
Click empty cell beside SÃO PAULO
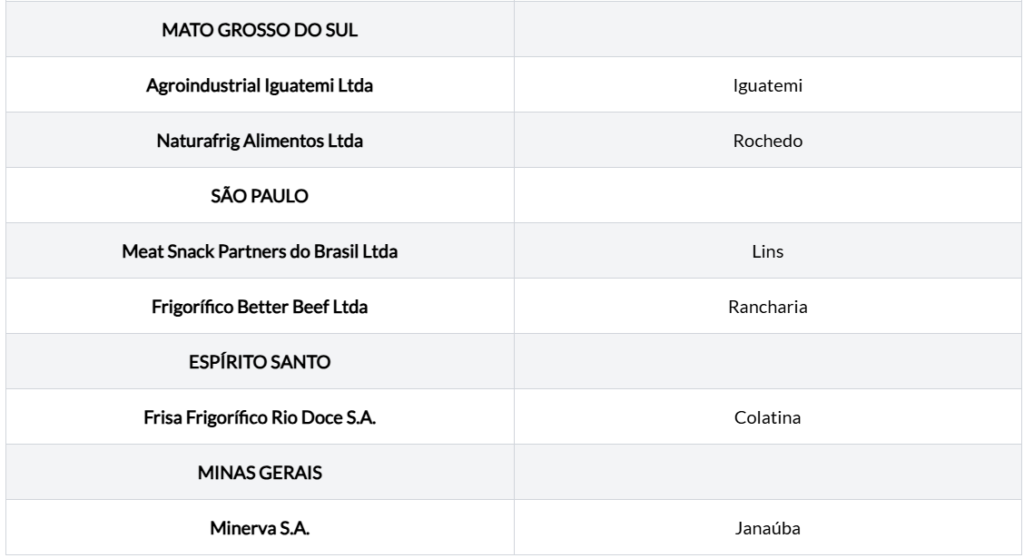click(x=768, y=195)
